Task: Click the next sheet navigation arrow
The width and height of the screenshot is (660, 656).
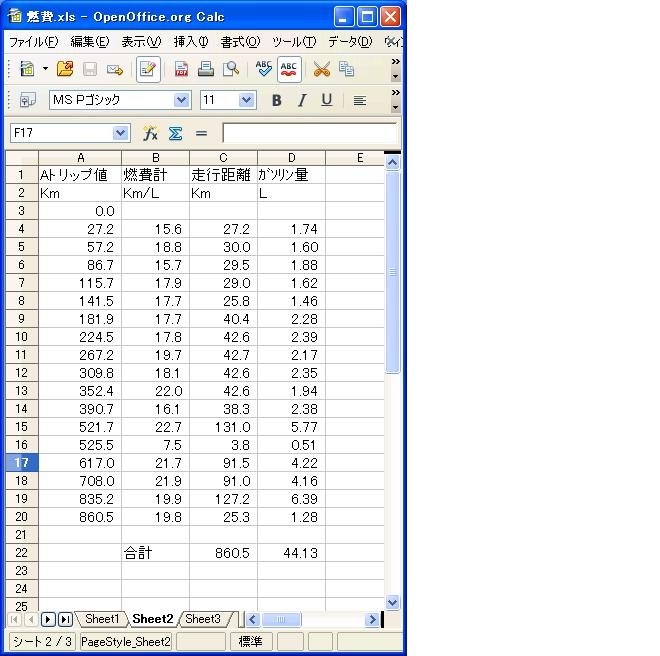Action: (x=48, y=619)
